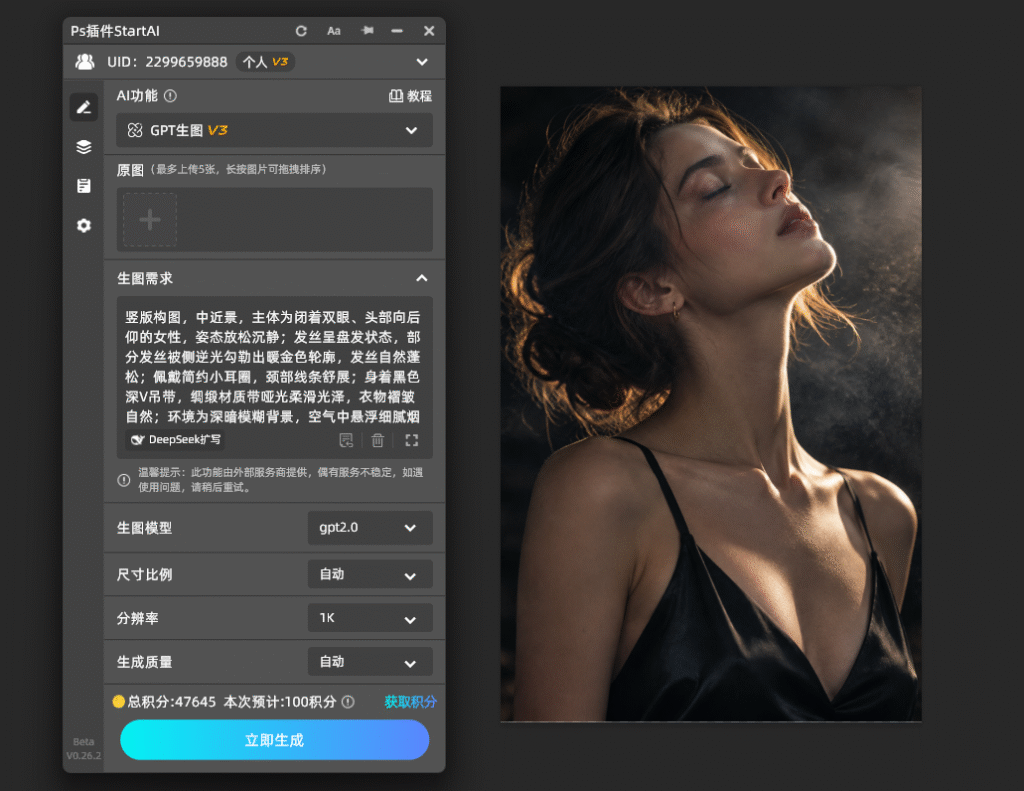Open the 生图模型 gpt2.0 dropdown
Screen dimensions: 1024x791
point(370,528)
